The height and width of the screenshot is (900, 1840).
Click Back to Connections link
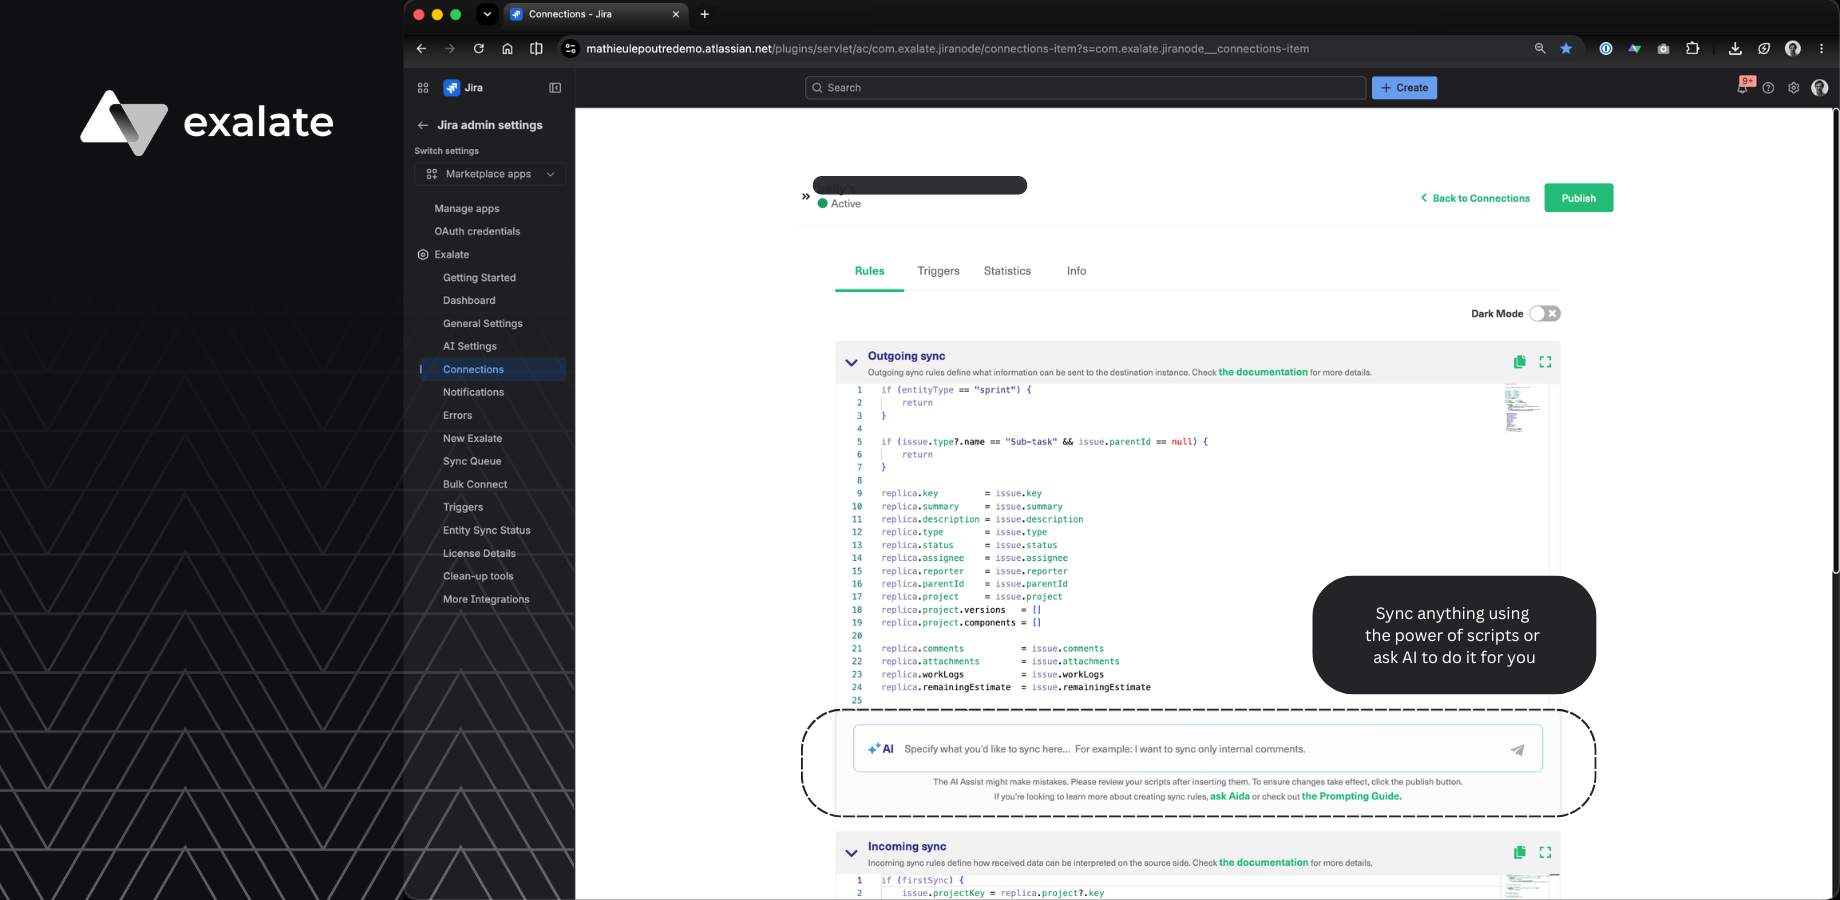coord(1475,198)
